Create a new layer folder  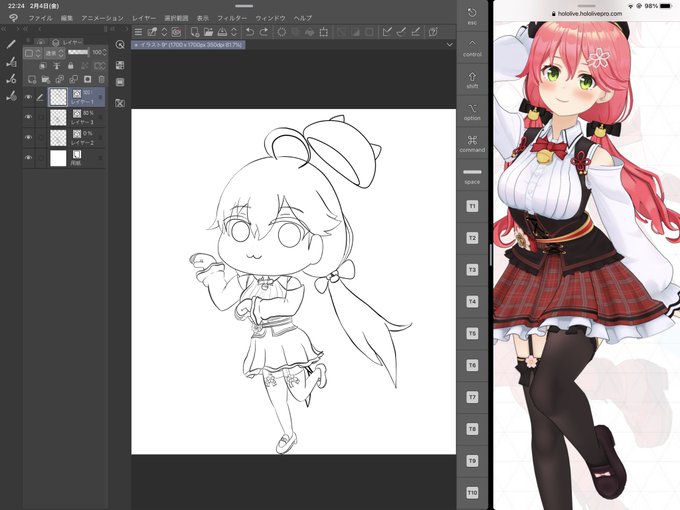tap(46, 79)
